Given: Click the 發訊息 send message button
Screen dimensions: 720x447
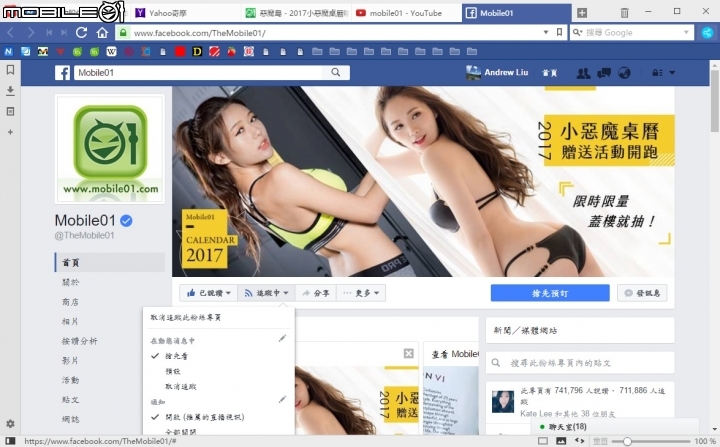Looking at the screenshot, I should [x=642, y=293].
